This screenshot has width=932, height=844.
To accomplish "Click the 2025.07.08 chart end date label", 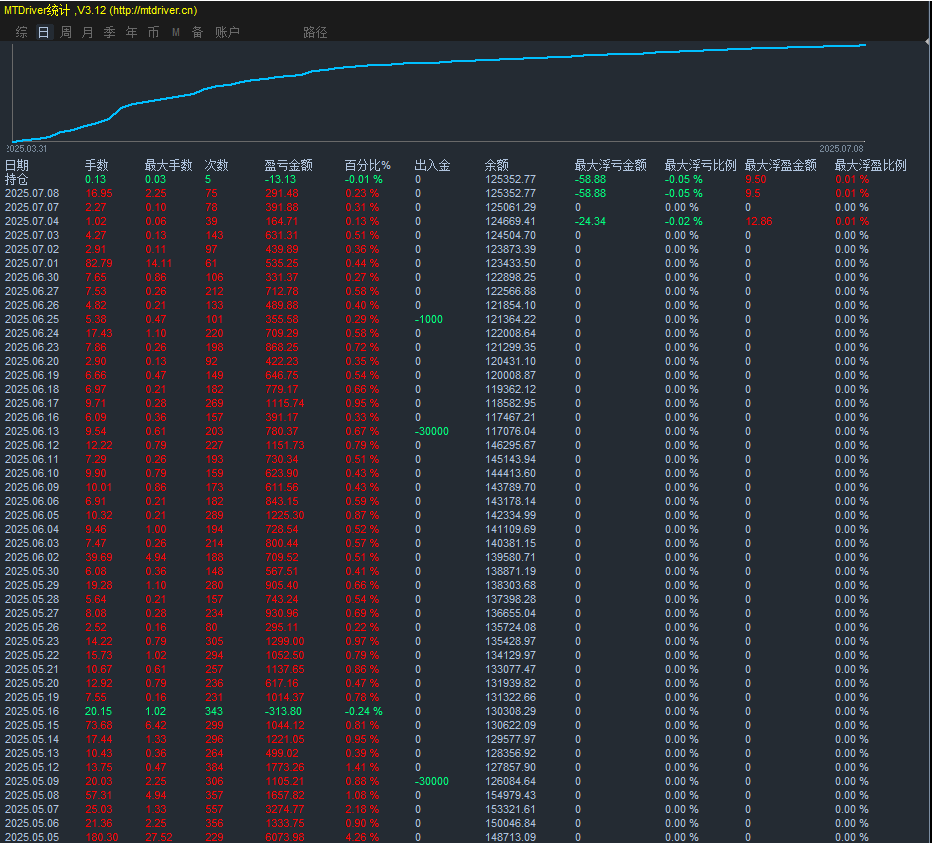I will tap(841, 149).
